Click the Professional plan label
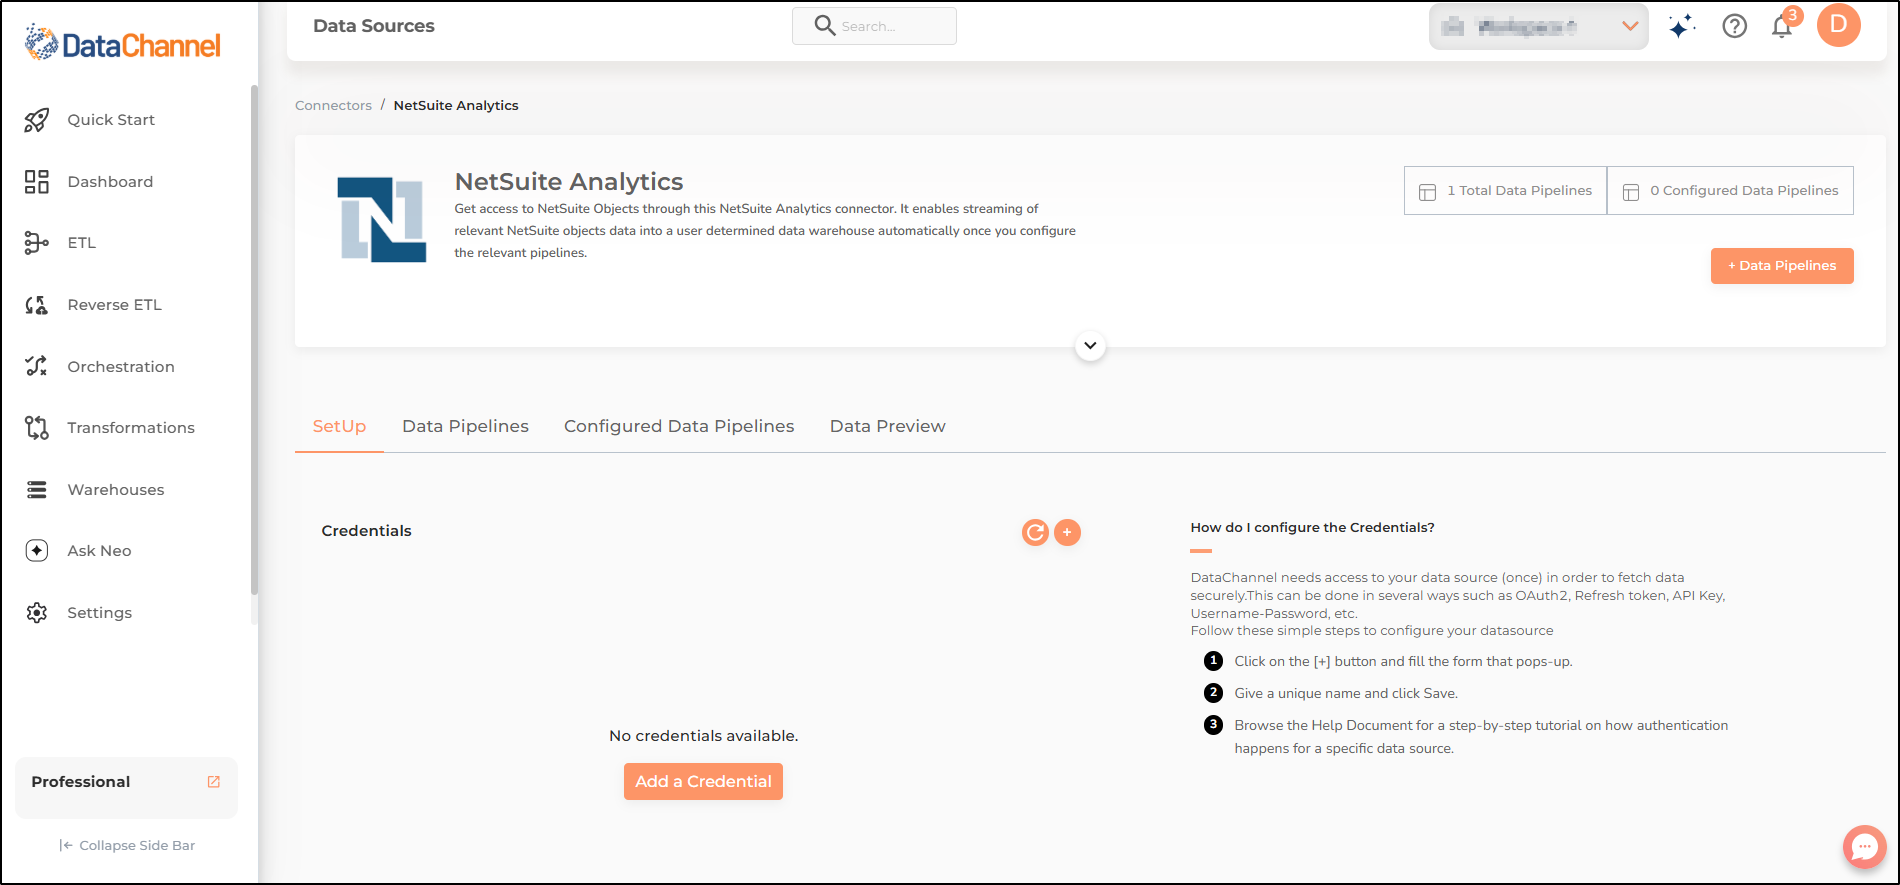 click(x=81, y=782)
